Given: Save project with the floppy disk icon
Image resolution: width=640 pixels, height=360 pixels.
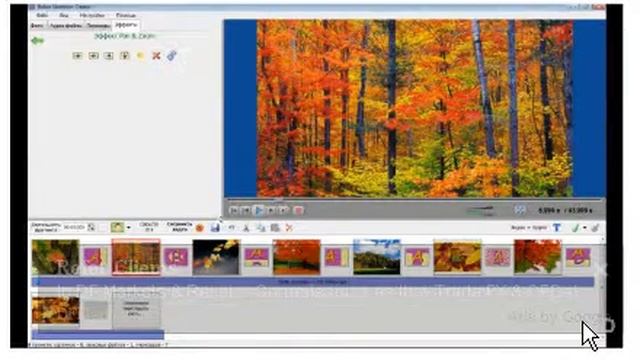Looking at the screenshot, I should (215, 228).
